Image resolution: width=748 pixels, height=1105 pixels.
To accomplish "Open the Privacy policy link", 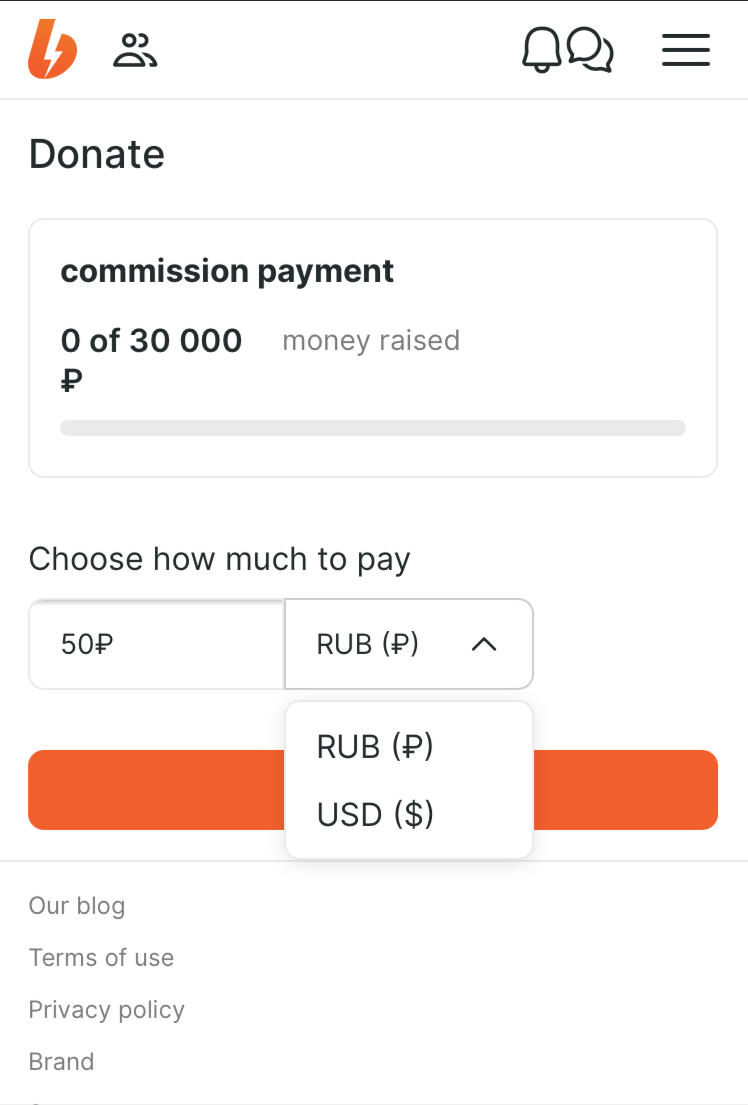I will coord(106,1010).
